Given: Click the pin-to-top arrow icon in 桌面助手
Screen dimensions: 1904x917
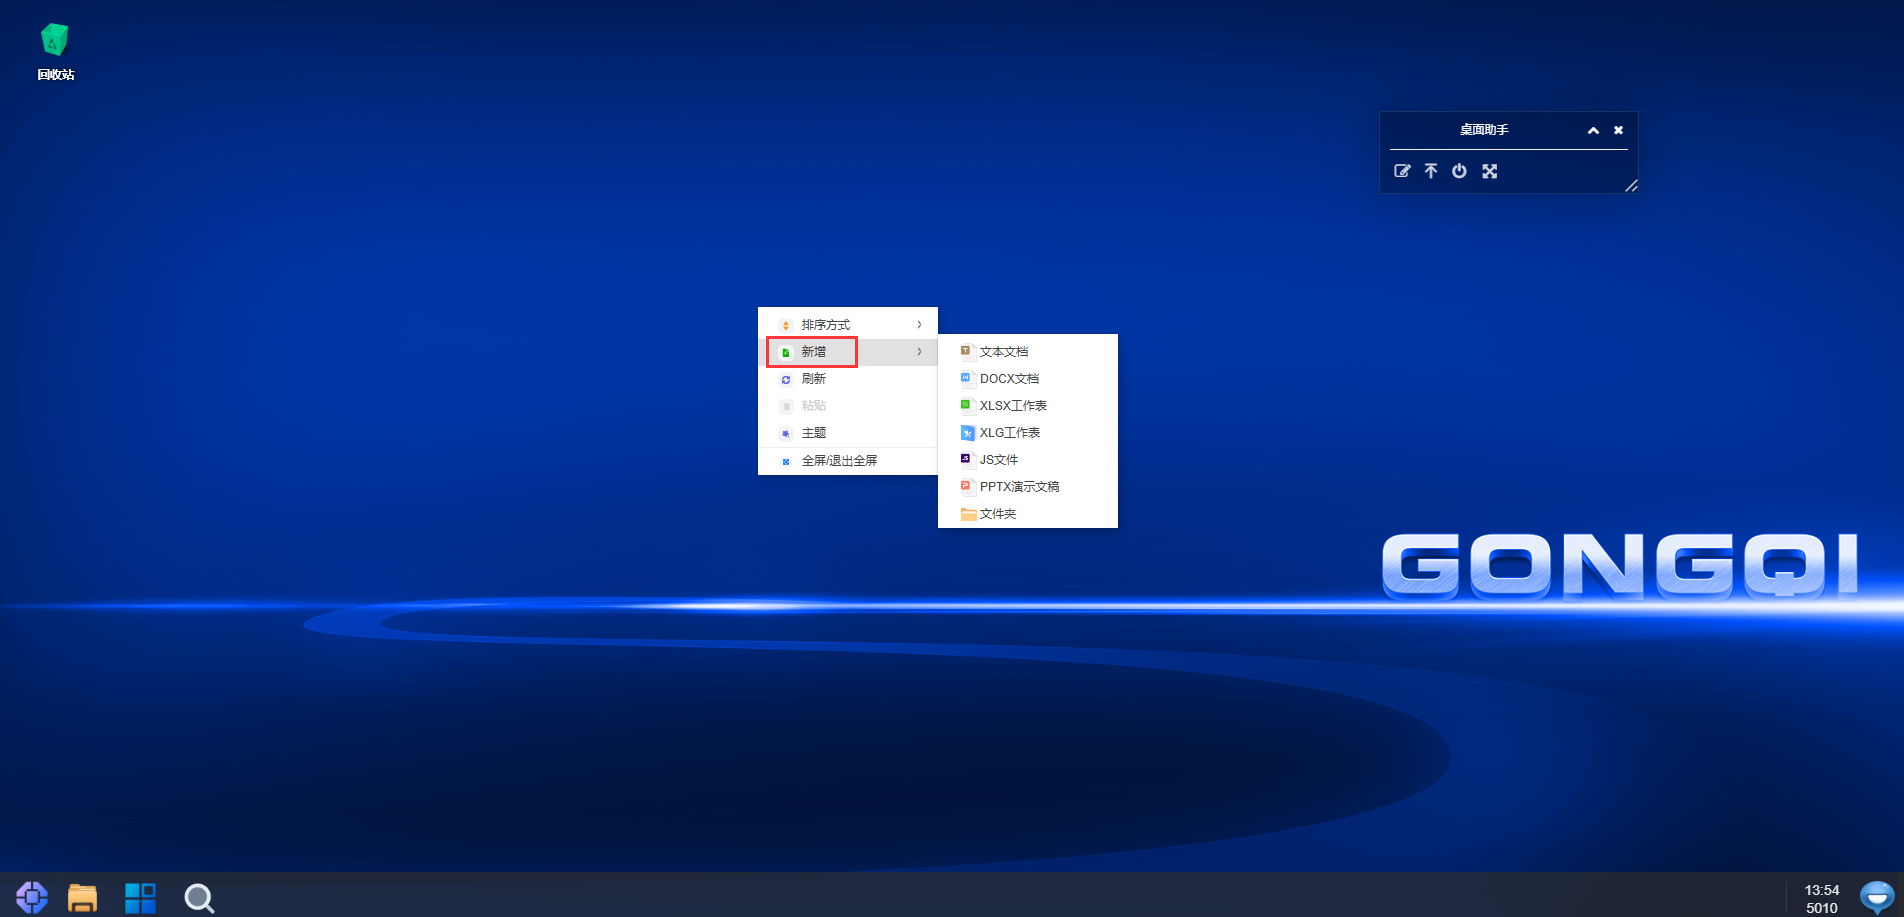Looking at the screenshot, I should pyautogui.click(x=1431, y=171).
